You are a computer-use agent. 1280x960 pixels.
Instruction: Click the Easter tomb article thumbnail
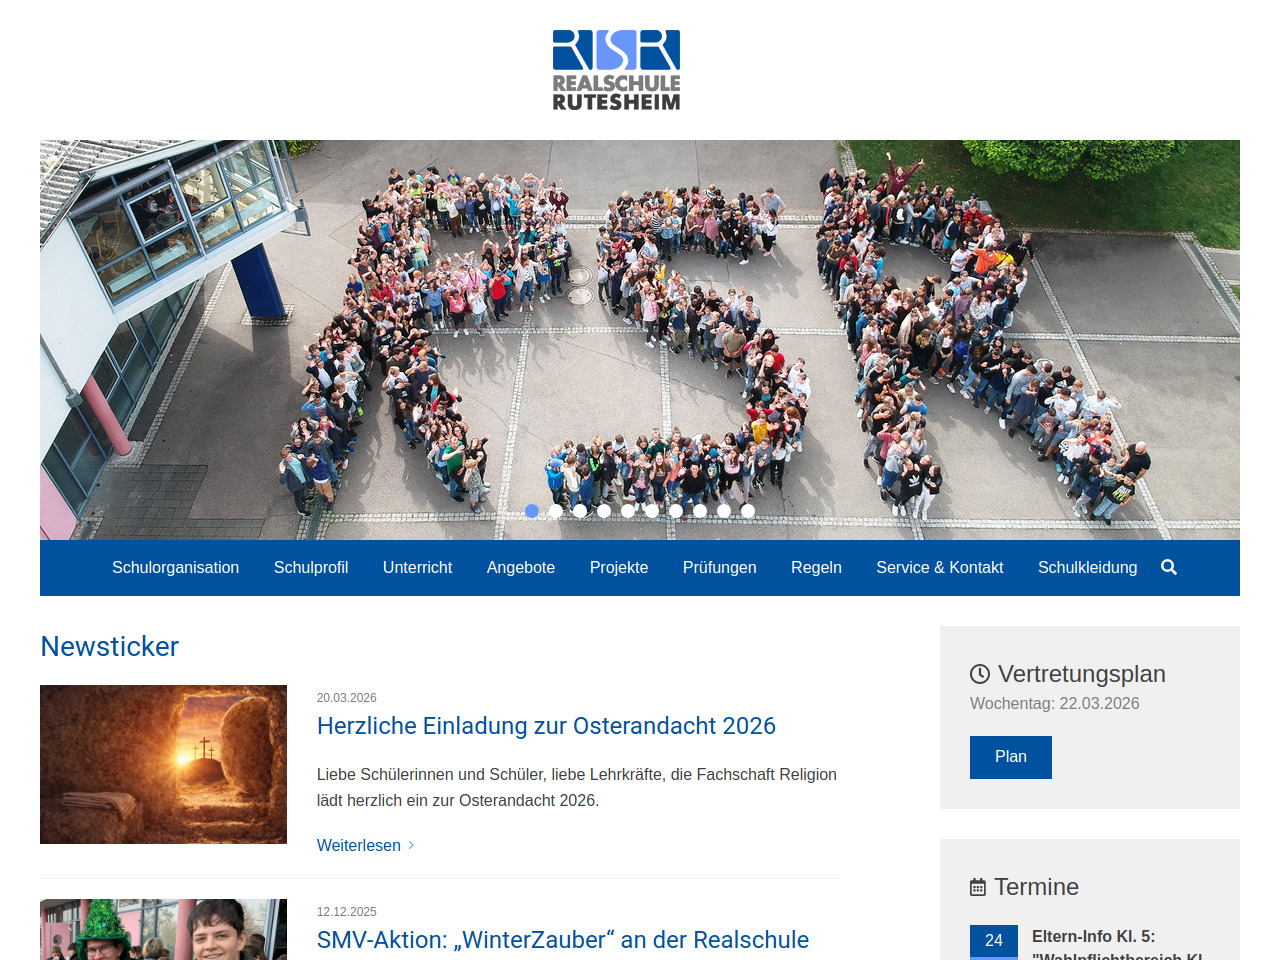(x=163, y=764)
